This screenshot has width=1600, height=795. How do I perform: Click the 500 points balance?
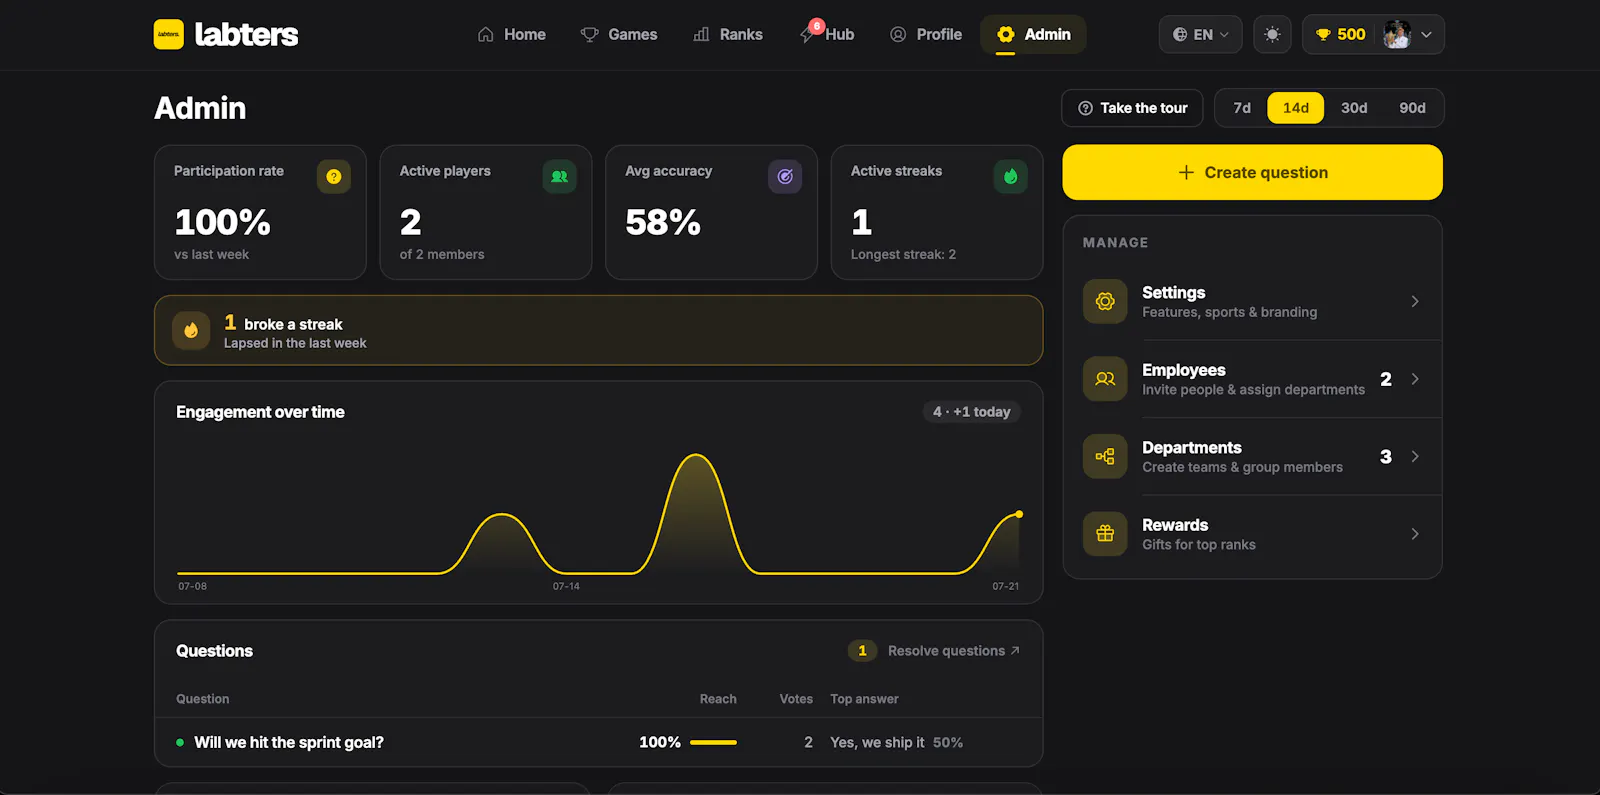(1351, 34)
